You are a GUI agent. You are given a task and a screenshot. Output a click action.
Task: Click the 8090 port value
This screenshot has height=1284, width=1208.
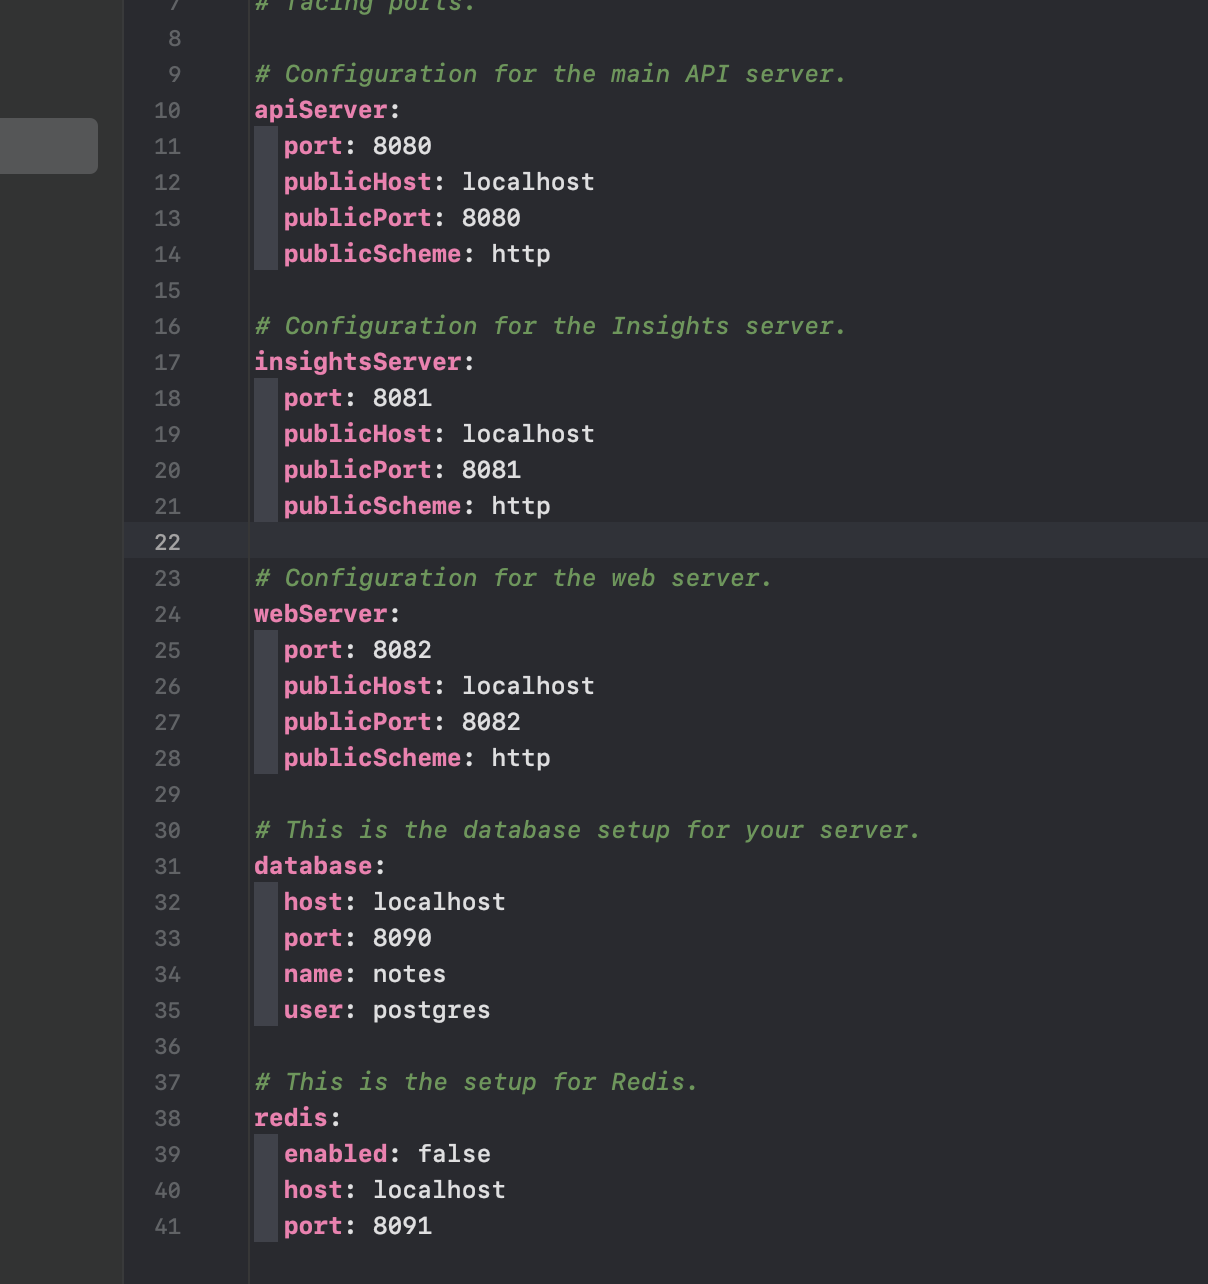(402, 938)
